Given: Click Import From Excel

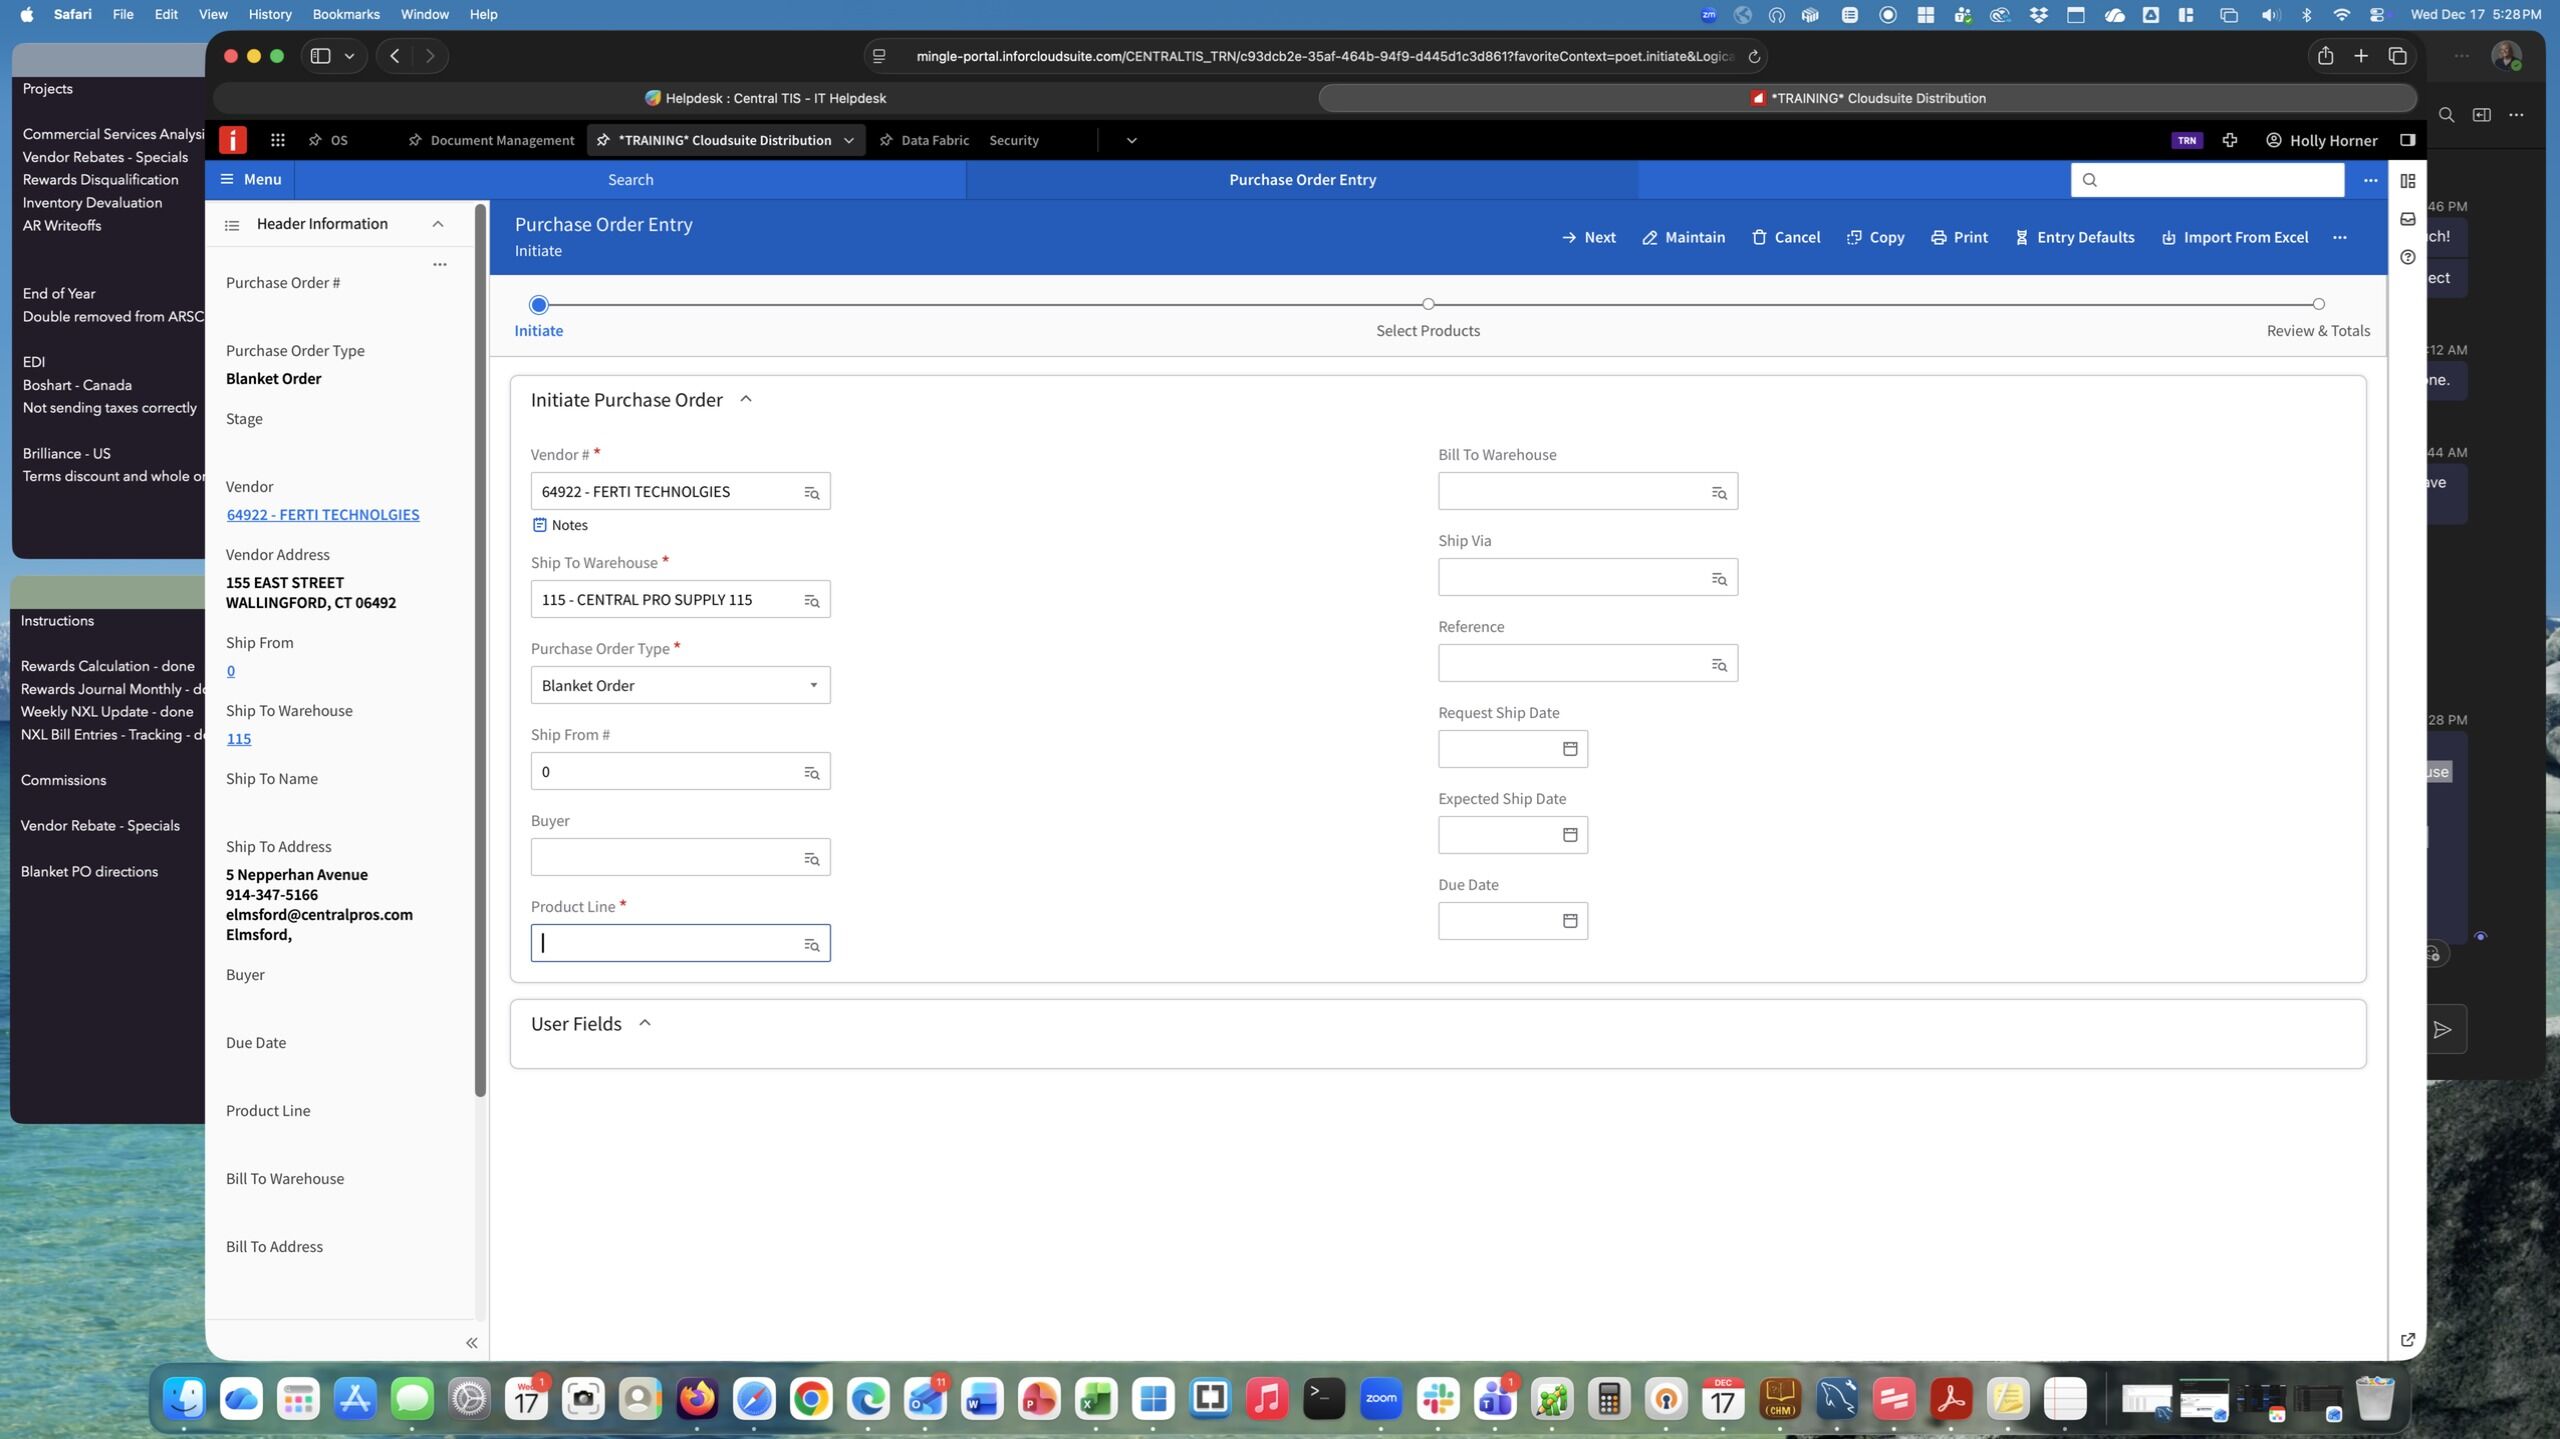Looking at the screenshot, I should 2234,238.
